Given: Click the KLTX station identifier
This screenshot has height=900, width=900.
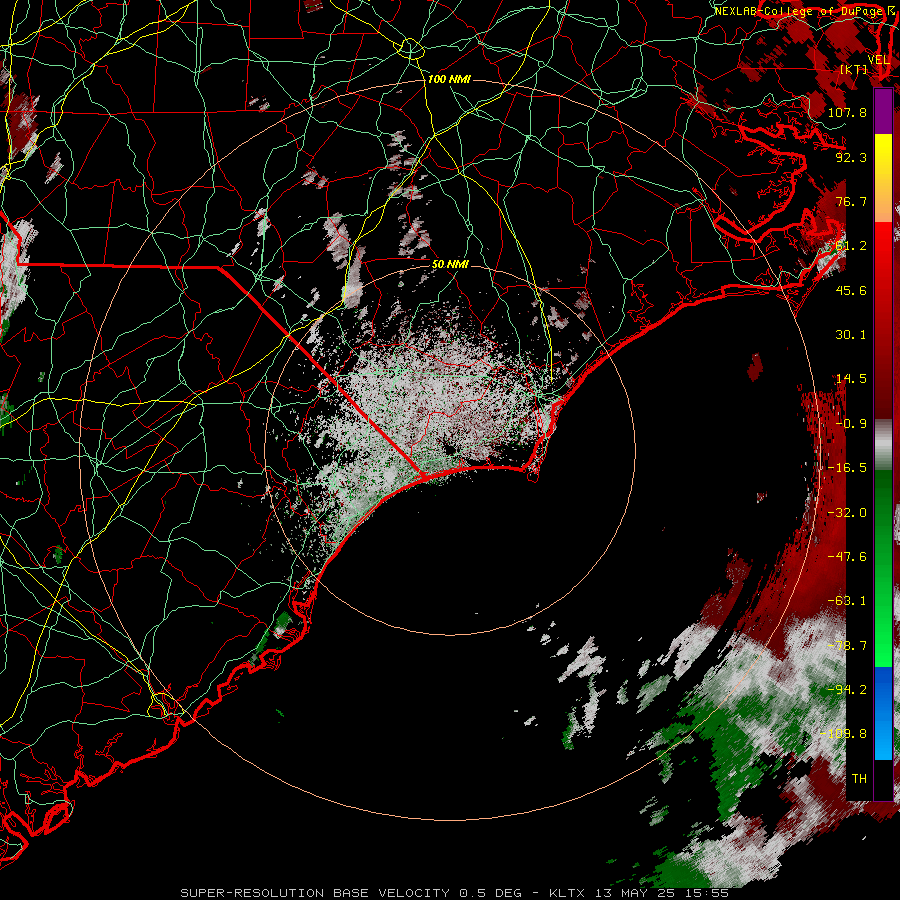Looking at the screenshot, I should [x=567, y=893].
